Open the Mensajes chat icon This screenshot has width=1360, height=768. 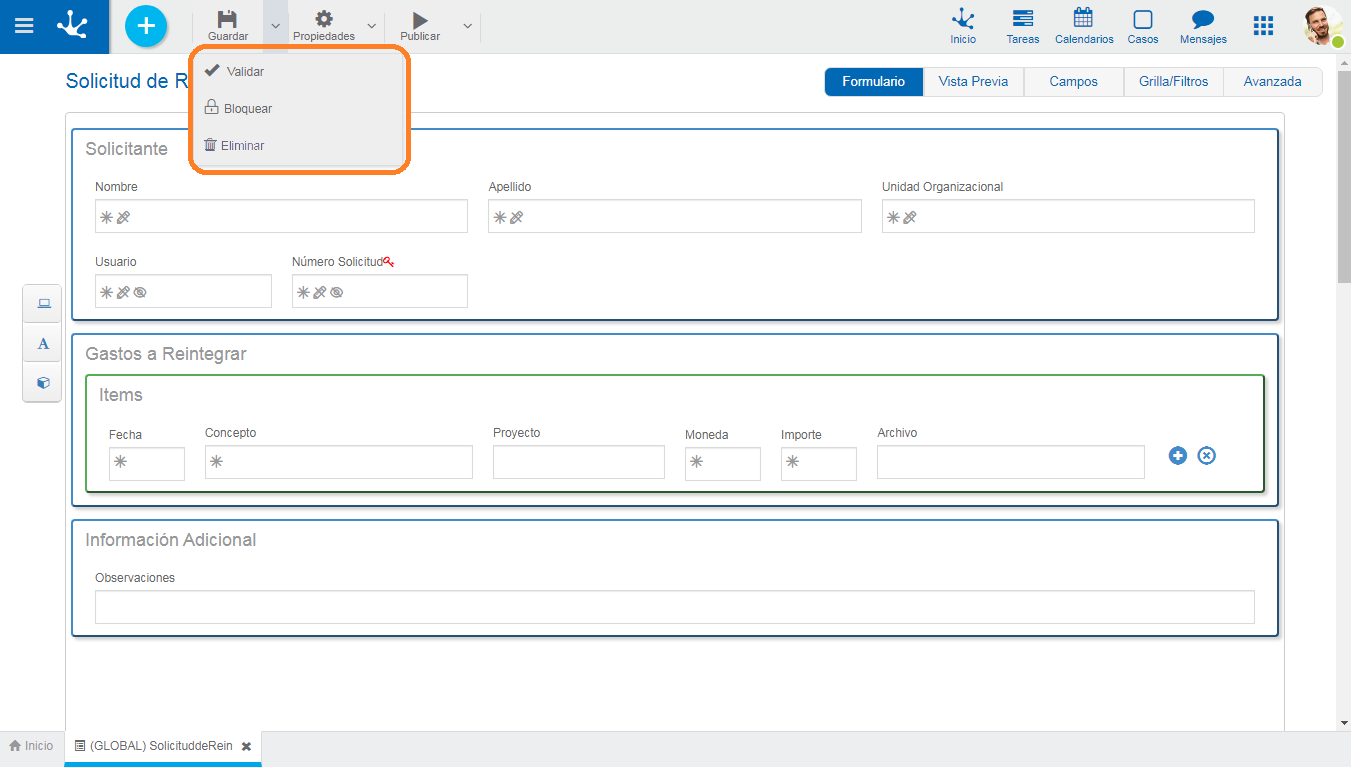(1203, 26)
